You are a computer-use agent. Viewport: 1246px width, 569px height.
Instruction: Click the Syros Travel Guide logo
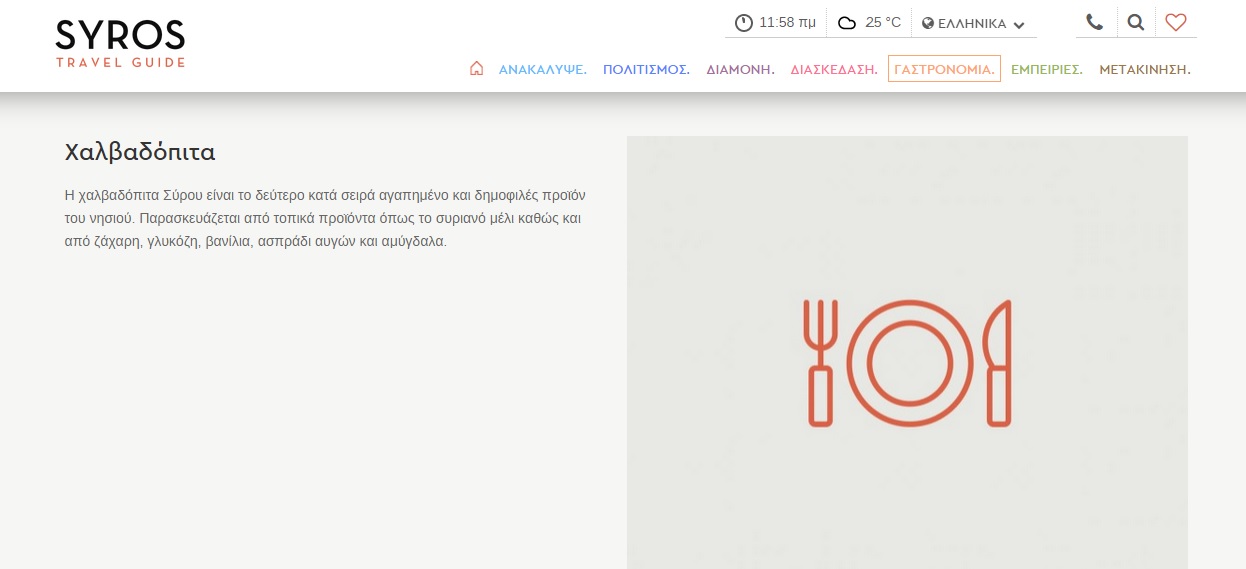click(120, 44)
